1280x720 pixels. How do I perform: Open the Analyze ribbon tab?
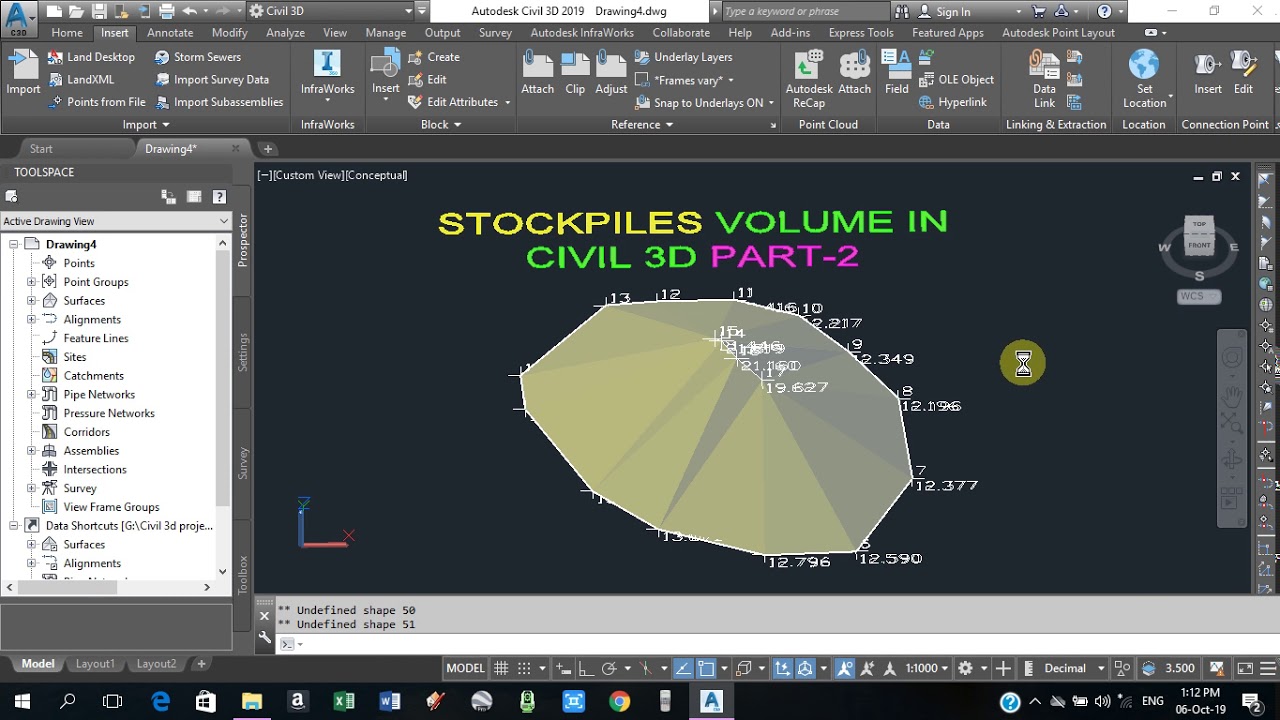click(285, 33)
